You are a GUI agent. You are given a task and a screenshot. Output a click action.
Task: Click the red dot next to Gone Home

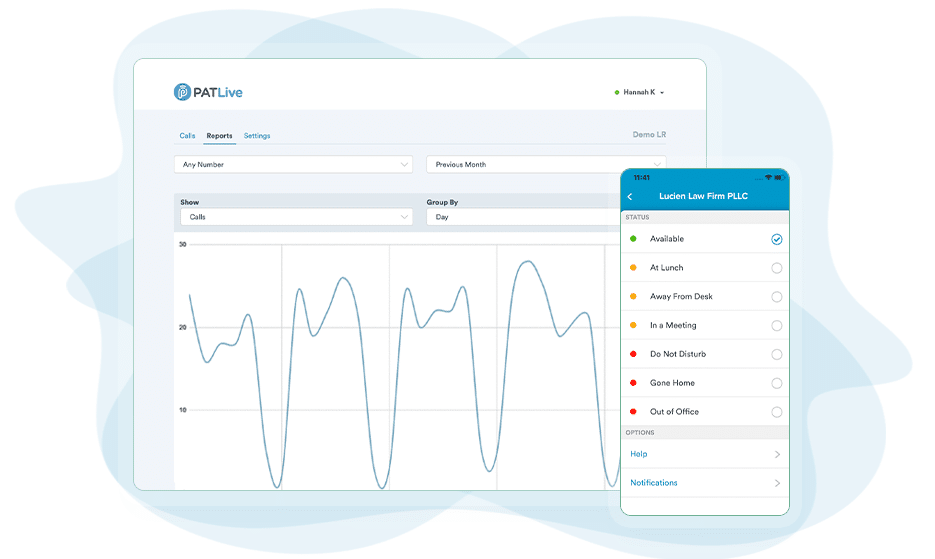pyautogui.click(x=633, y=382)
